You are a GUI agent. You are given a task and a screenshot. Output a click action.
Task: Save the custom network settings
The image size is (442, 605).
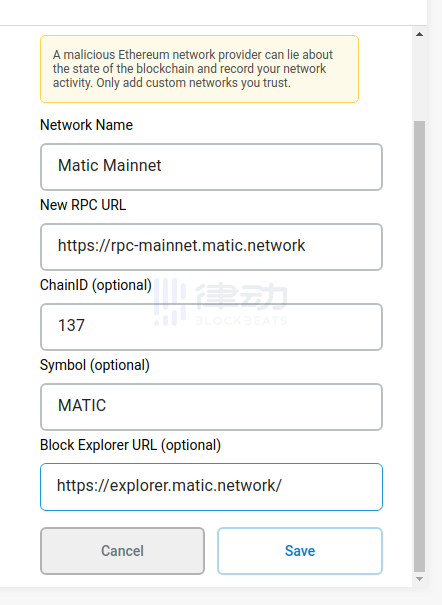click(x=300, y=551)
